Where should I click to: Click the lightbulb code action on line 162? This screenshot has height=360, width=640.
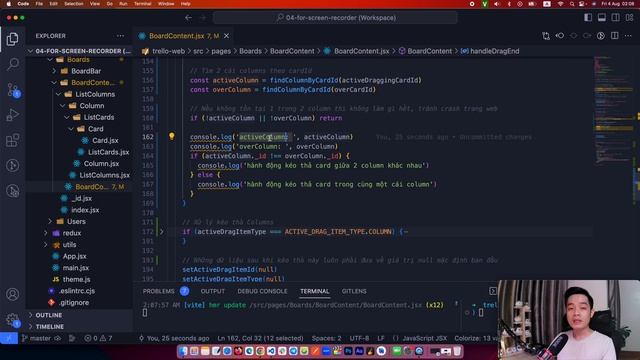point(172,136)
